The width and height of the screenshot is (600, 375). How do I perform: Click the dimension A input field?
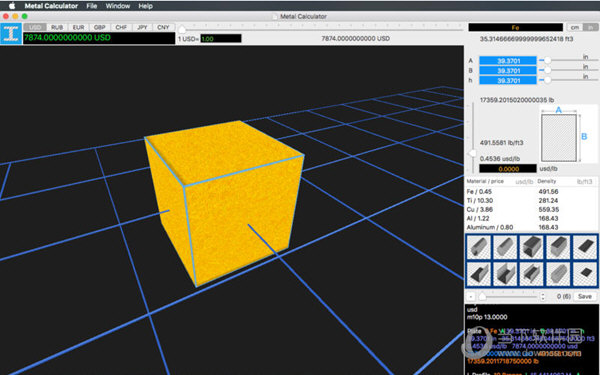(508, 60)
